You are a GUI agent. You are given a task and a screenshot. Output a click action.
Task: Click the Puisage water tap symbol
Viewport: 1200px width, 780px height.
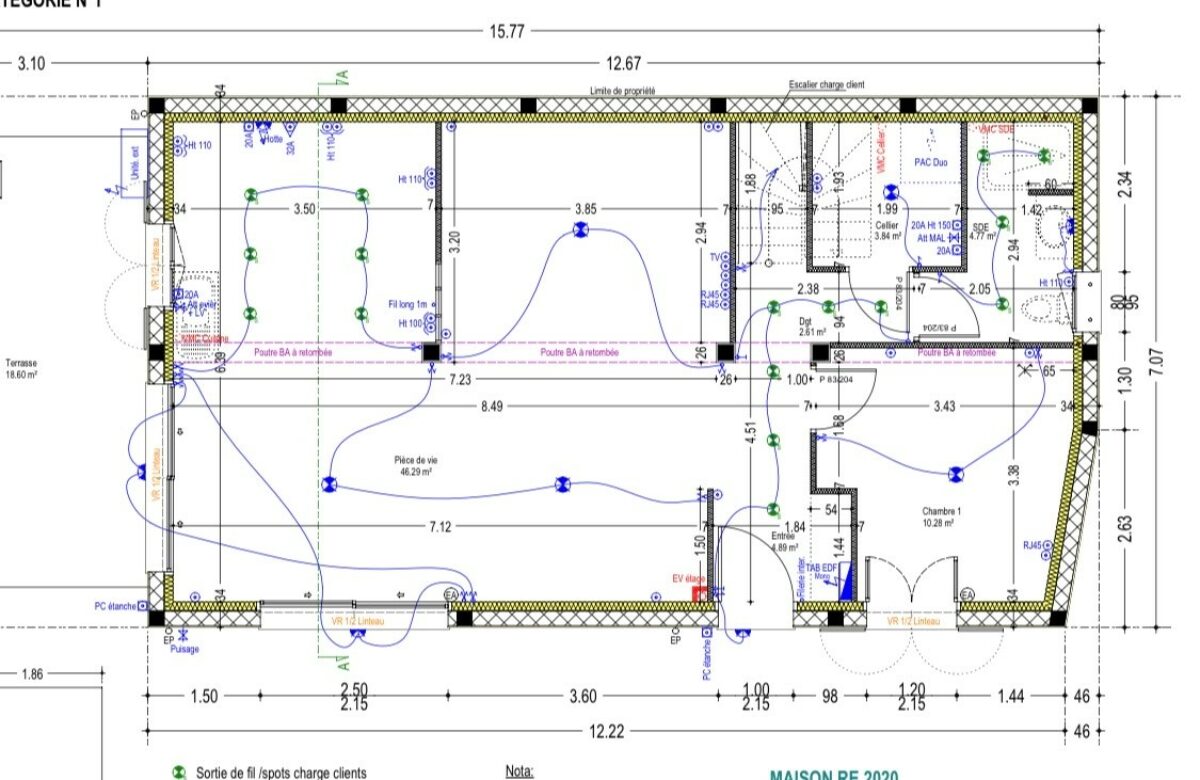tap(183, 634)
